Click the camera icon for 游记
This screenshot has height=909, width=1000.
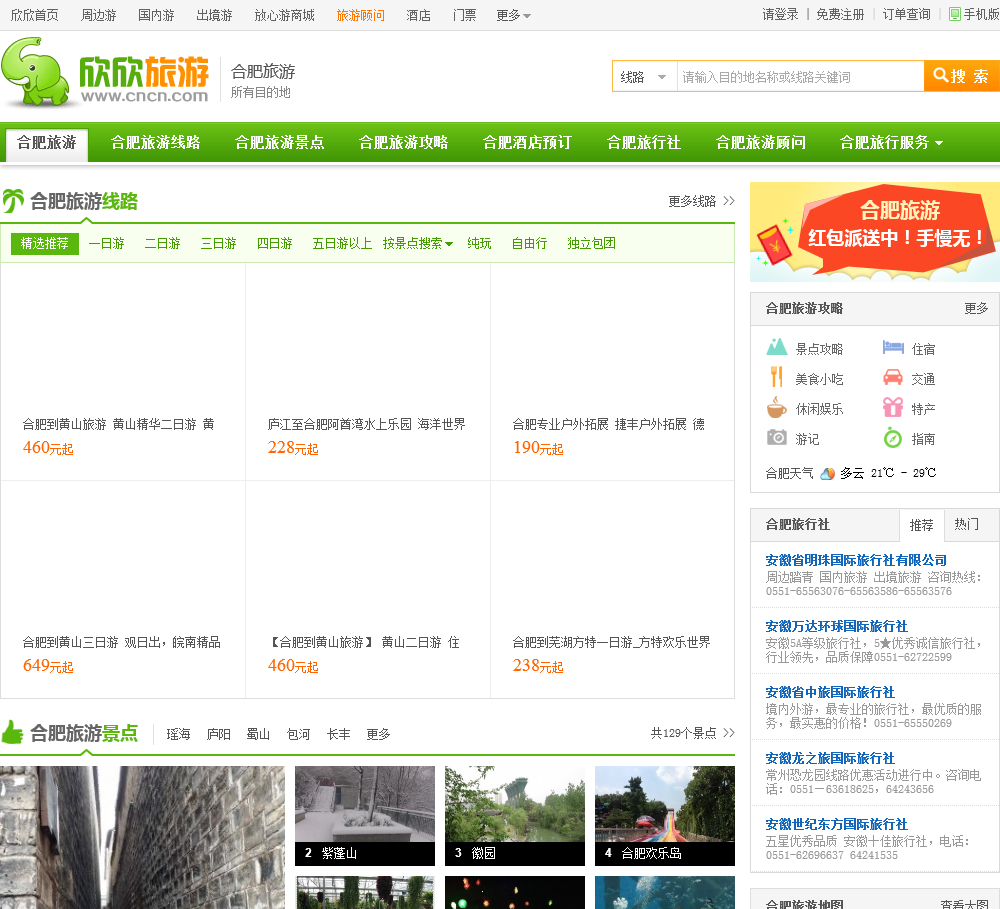(776, 438)
